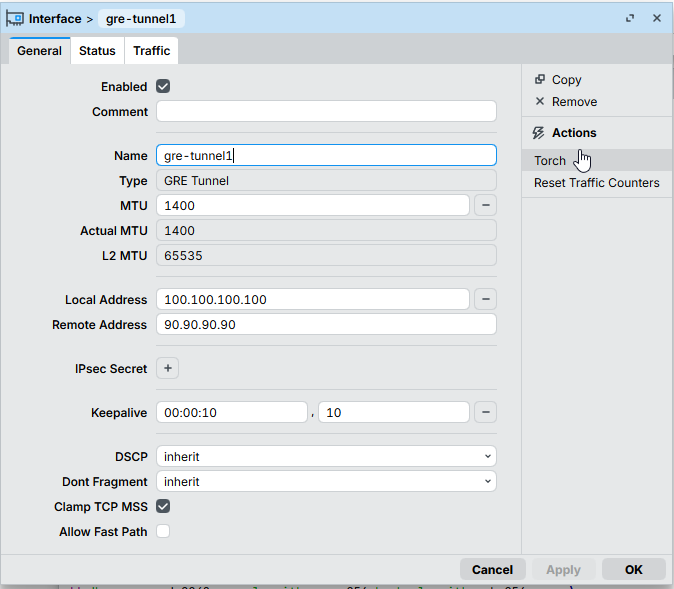Add IPsec Secret with plus button
Screen dimensions: 674x589
point(168,369)
